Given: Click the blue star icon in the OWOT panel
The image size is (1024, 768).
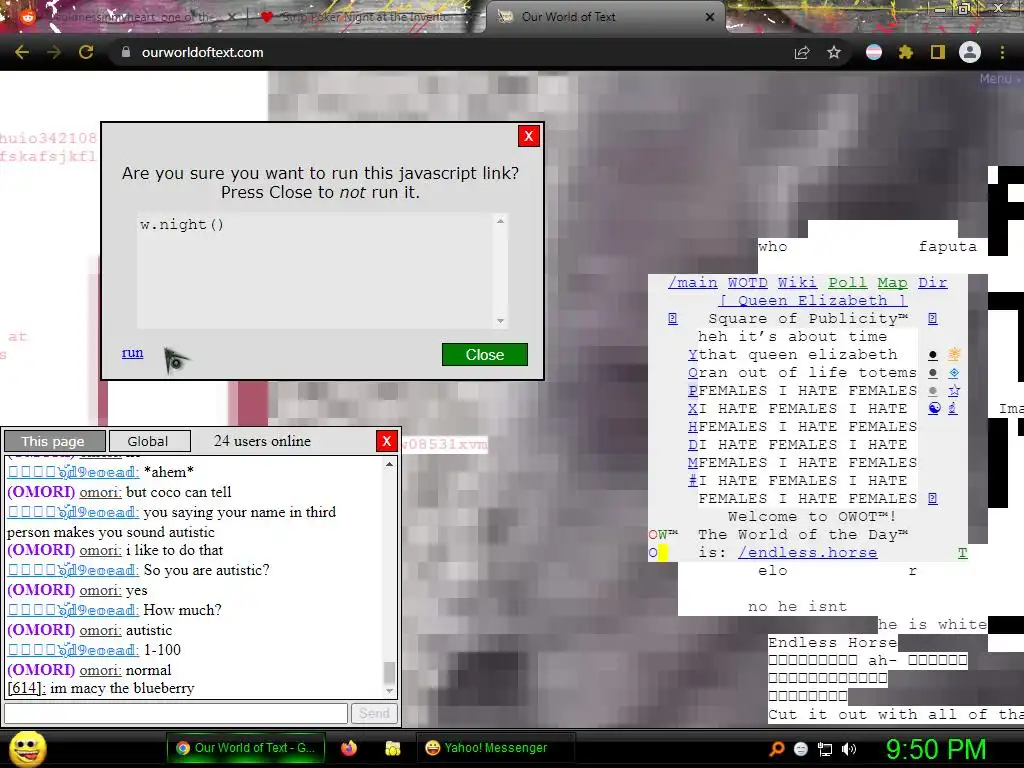Looking at the screenshot, I should click(954, 391).
